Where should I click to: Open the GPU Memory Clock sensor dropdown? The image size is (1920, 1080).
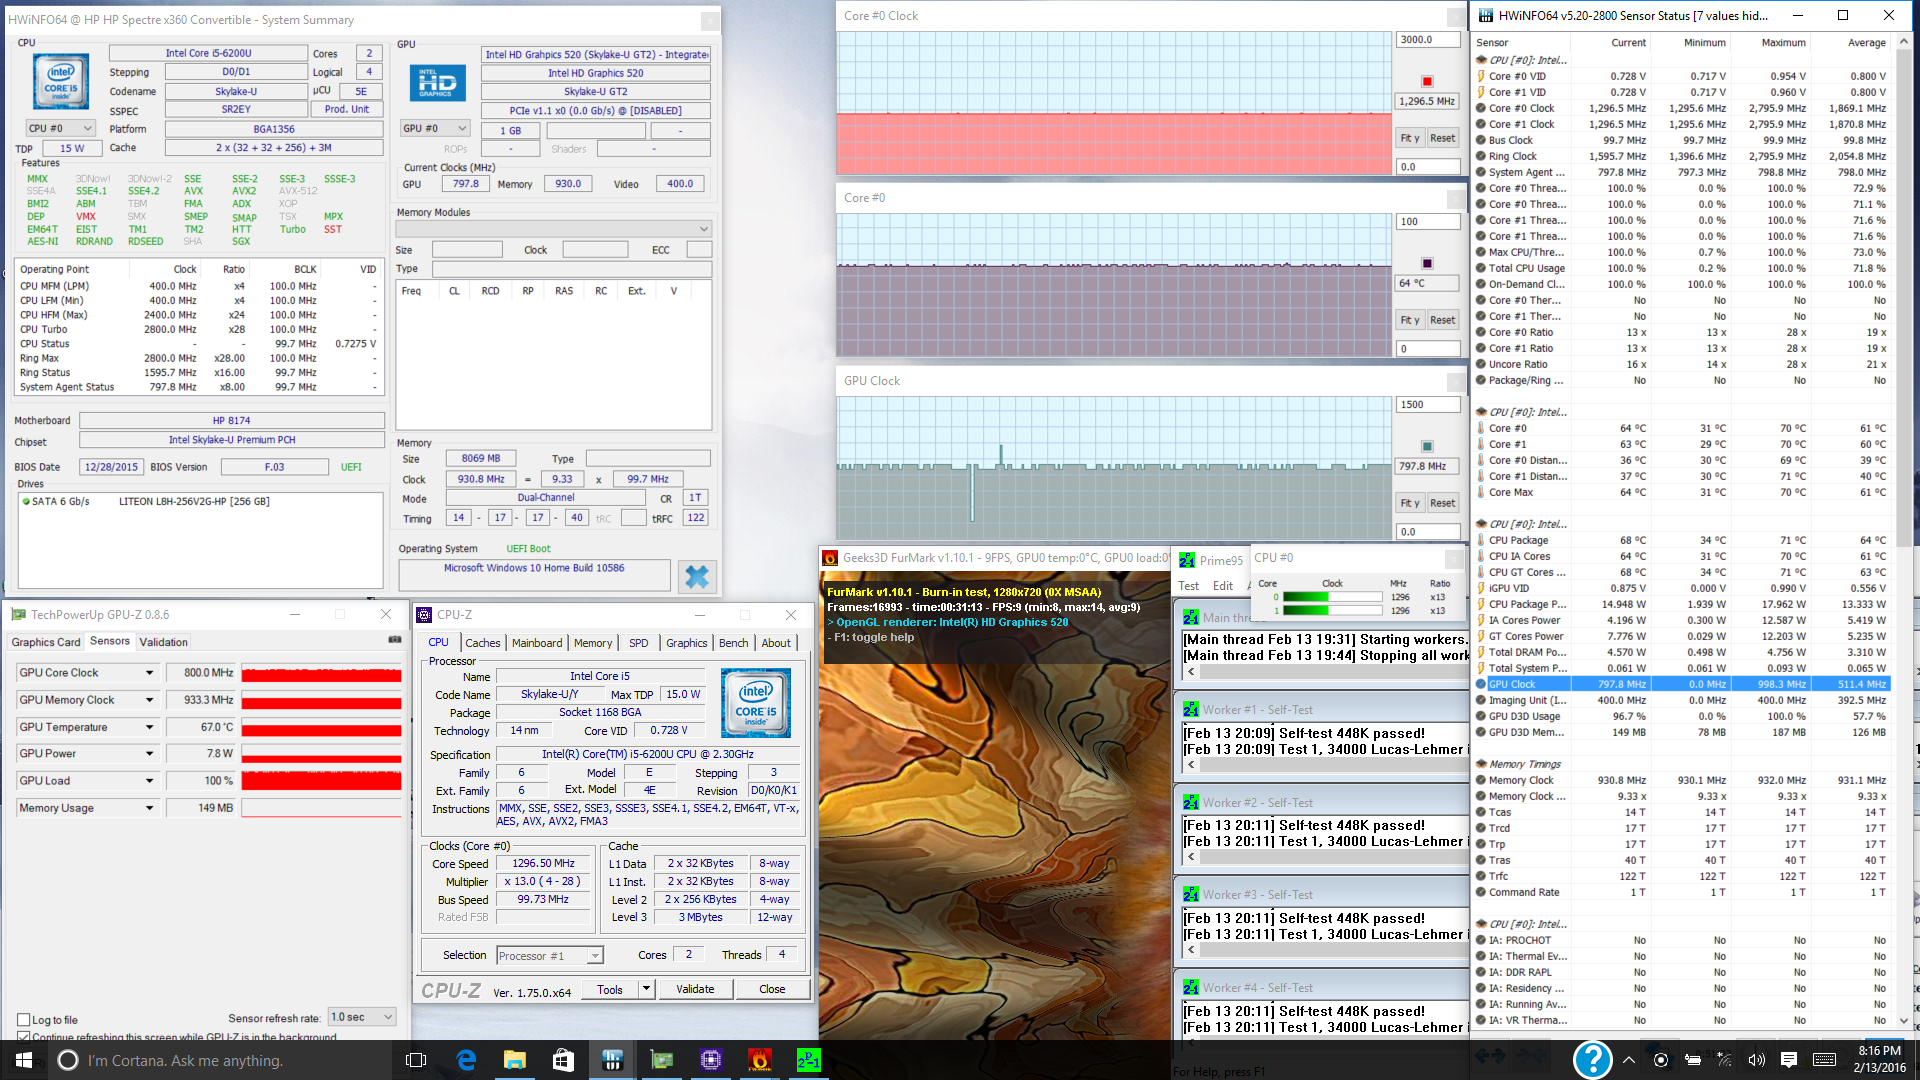pyautogui.click(x=150, y=700)
